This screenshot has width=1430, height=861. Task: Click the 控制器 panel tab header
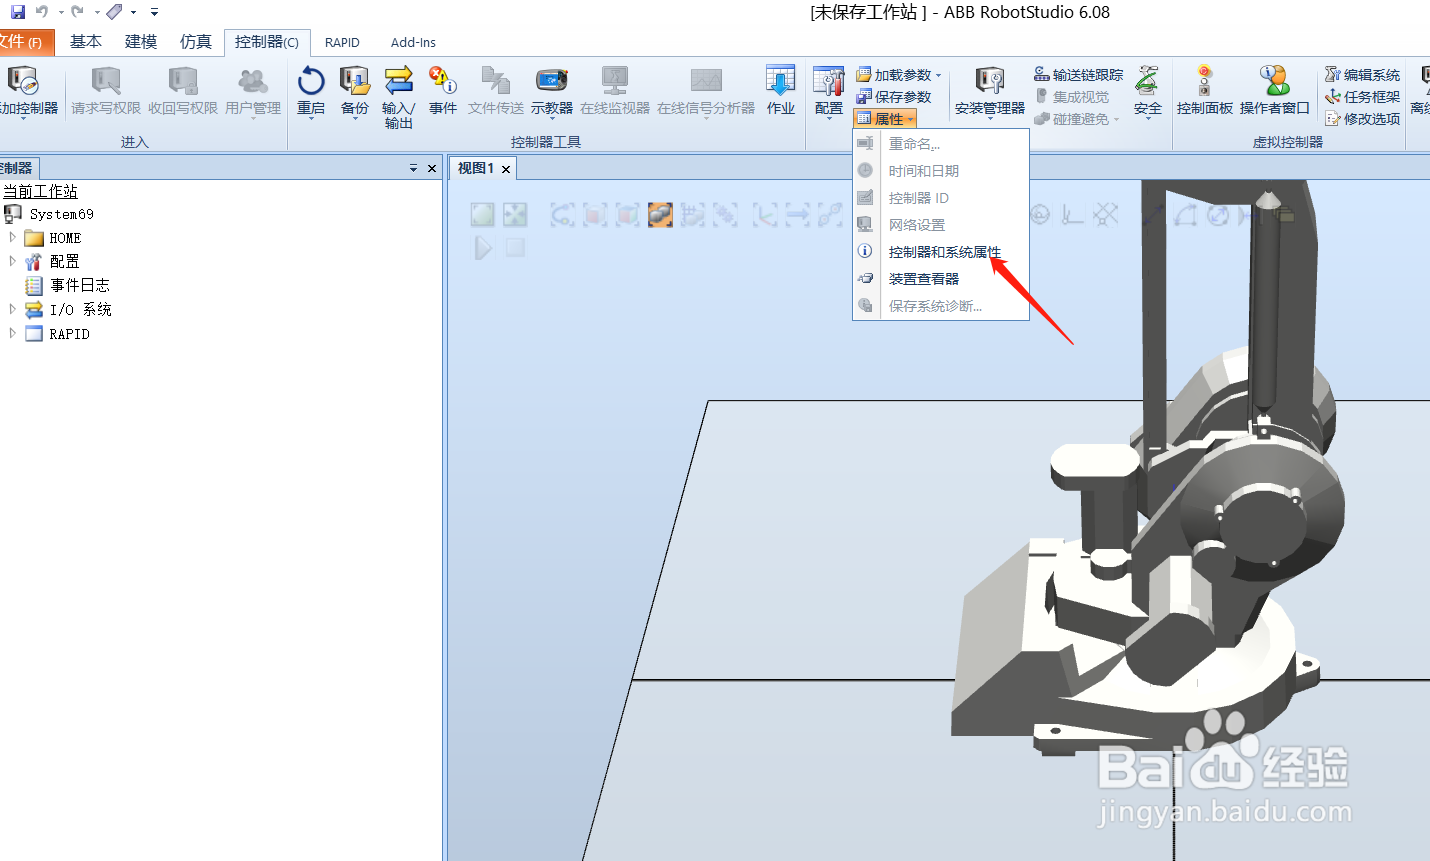pyautogui.click(x=18, y=168)
